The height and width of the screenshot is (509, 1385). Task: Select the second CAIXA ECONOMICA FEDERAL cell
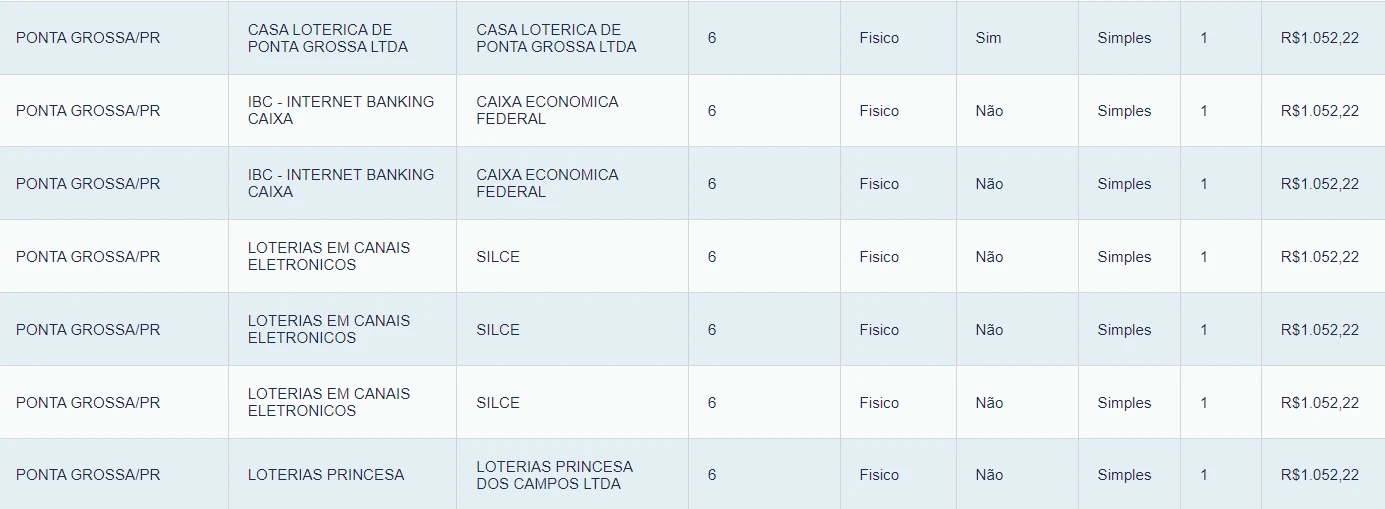(x=547, y=183)
